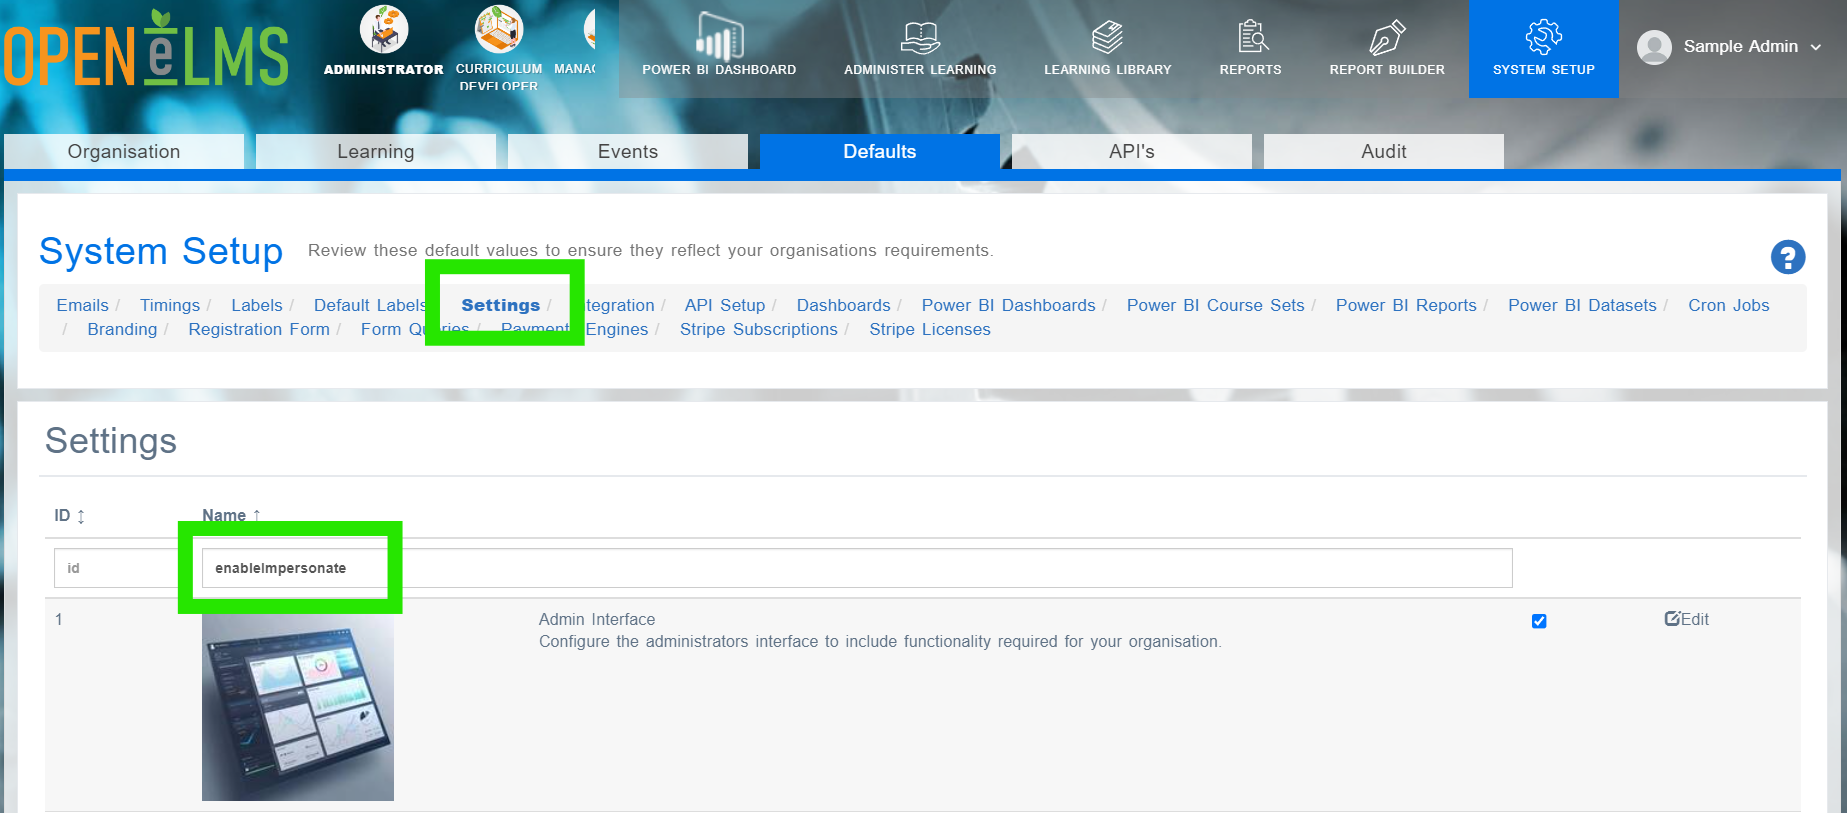Switch to Curriculum Developer role icon
The image size is (1847, 813).
pos(499,30)
